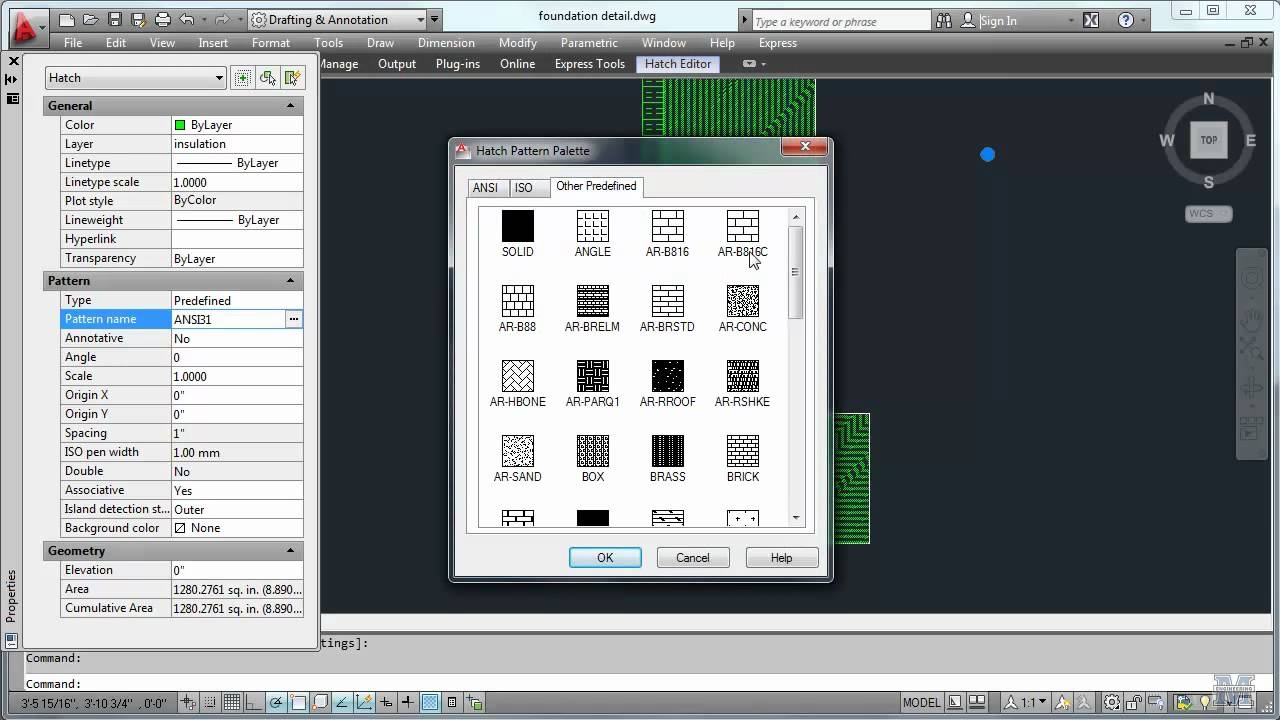Open the Format menu

270,43
